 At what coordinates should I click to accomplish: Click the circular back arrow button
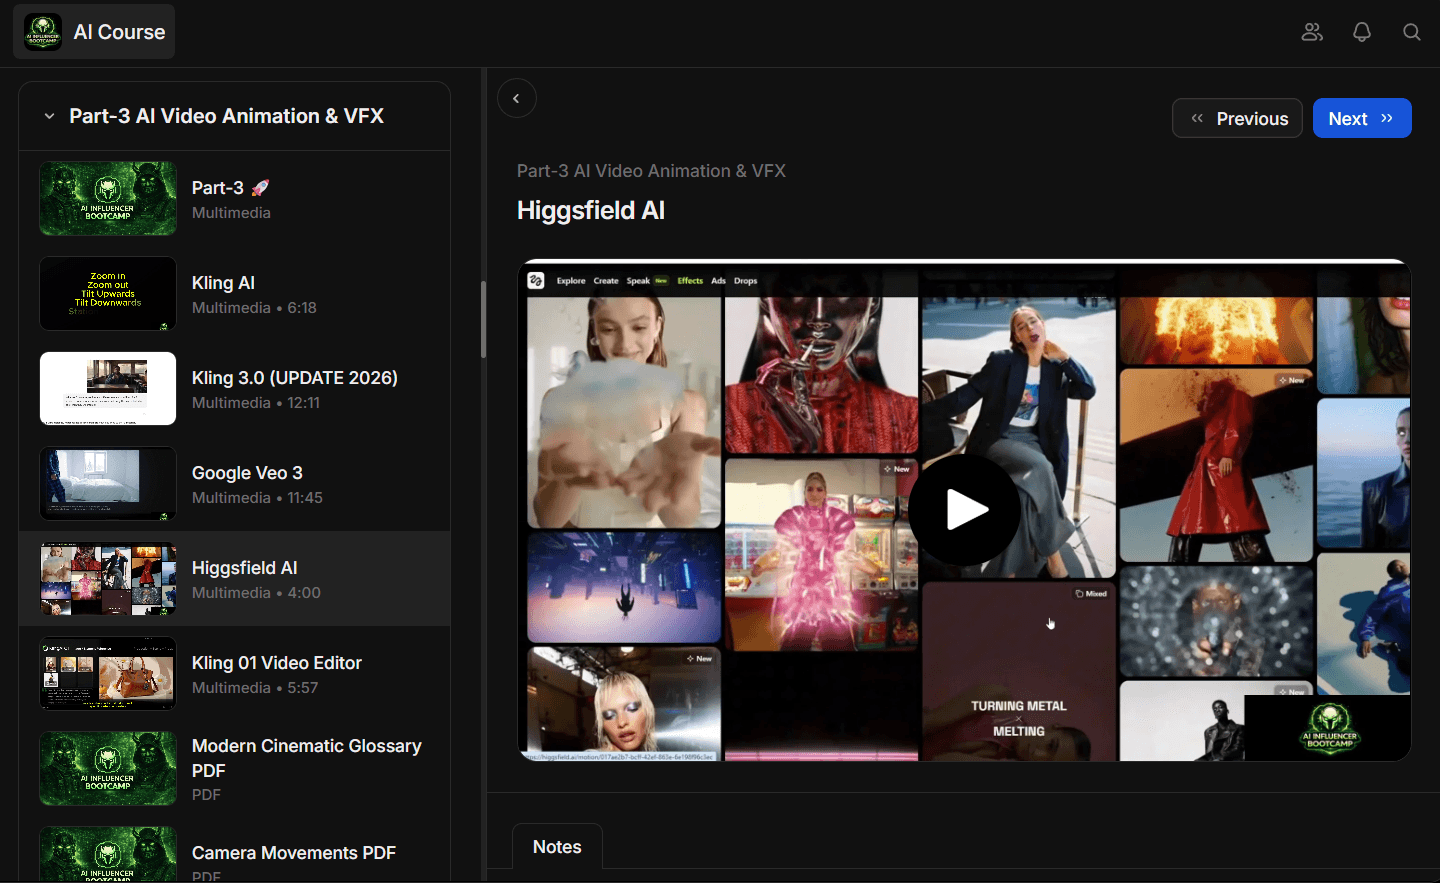pyautogui.click(x=516, y=98)
